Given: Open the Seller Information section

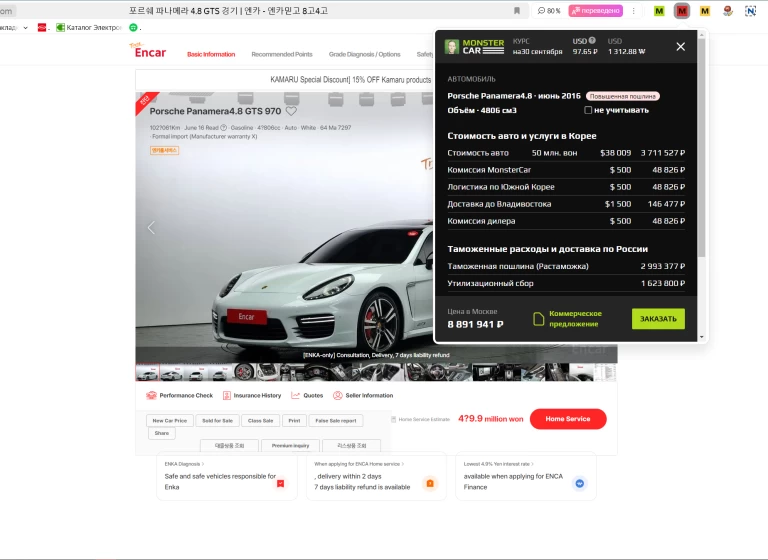Looking at the screenshot, I should coord(363,395).
